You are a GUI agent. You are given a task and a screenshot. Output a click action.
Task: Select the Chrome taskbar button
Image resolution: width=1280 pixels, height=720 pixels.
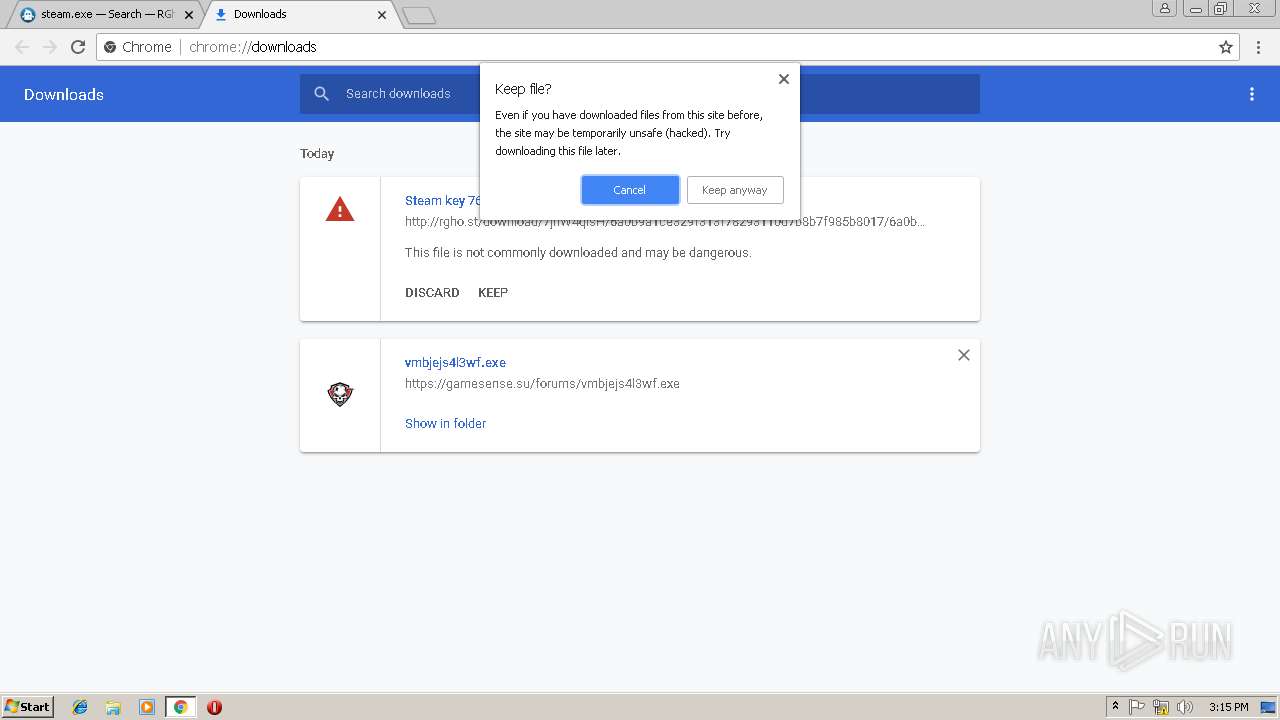(x=180, y=707)
